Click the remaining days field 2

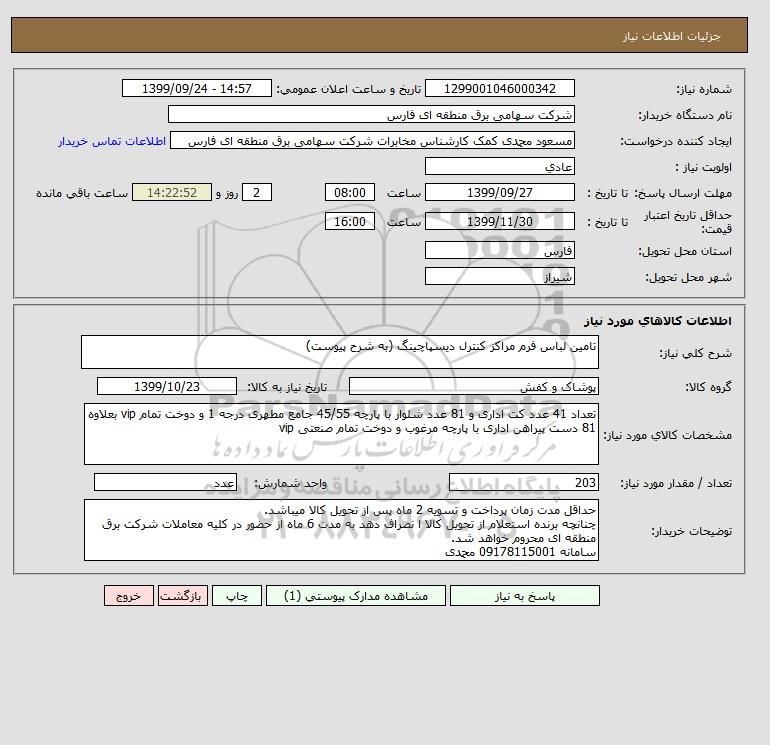coord(256,193)
